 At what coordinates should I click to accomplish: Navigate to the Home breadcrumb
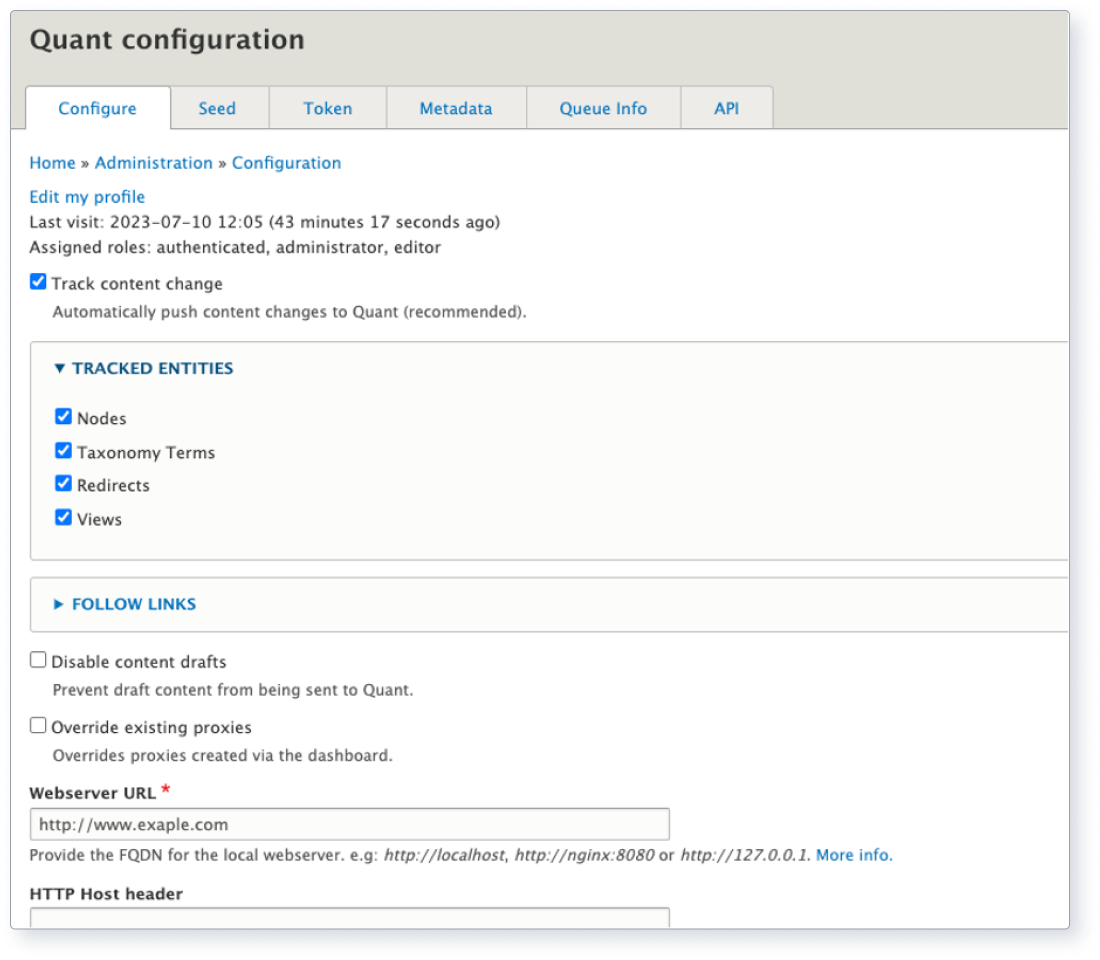click(x=52, y=162)
